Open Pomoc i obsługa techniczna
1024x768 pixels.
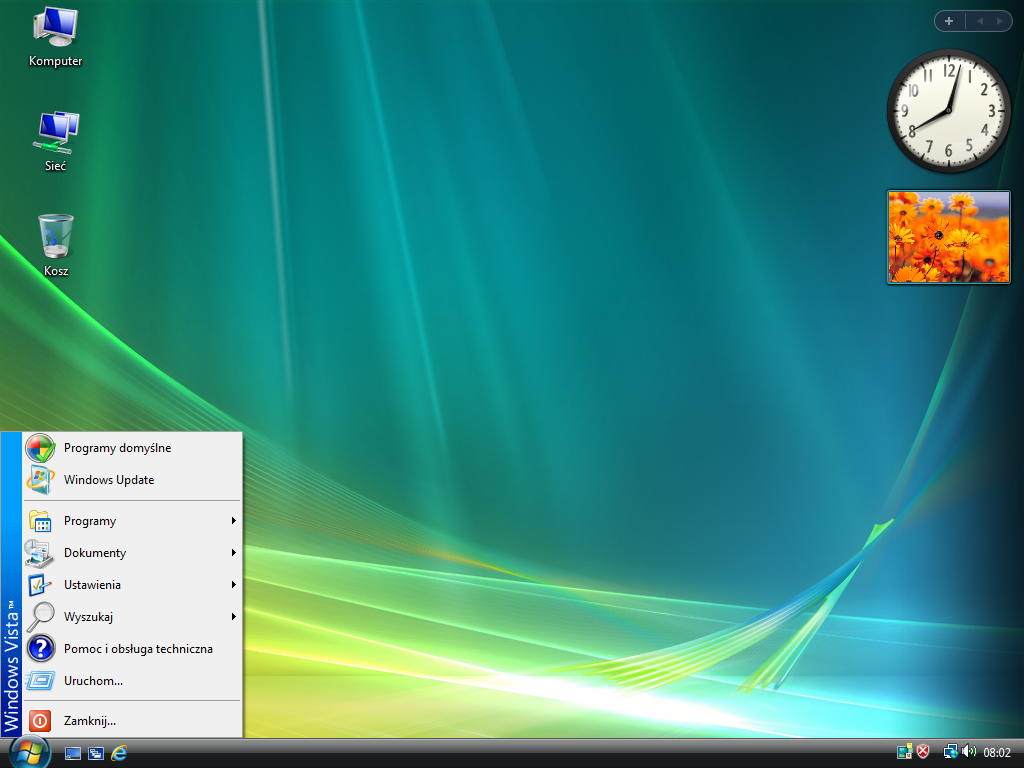133,649
